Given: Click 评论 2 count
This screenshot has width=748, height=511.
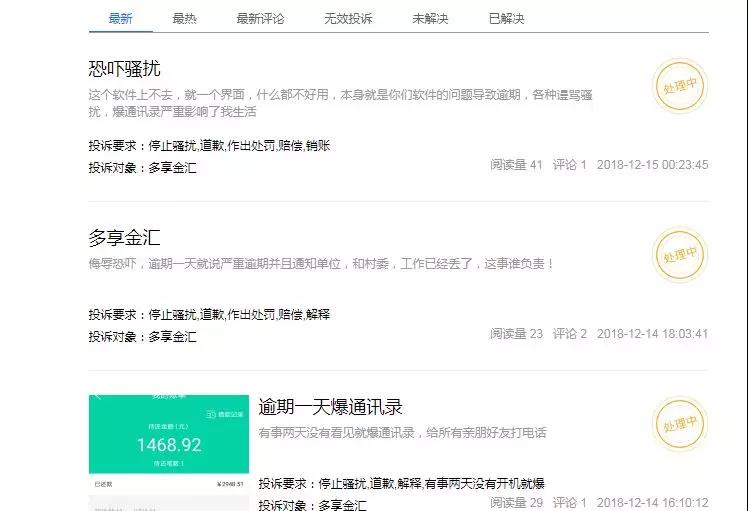Looking at the screenshot, I should click(570, 334).
